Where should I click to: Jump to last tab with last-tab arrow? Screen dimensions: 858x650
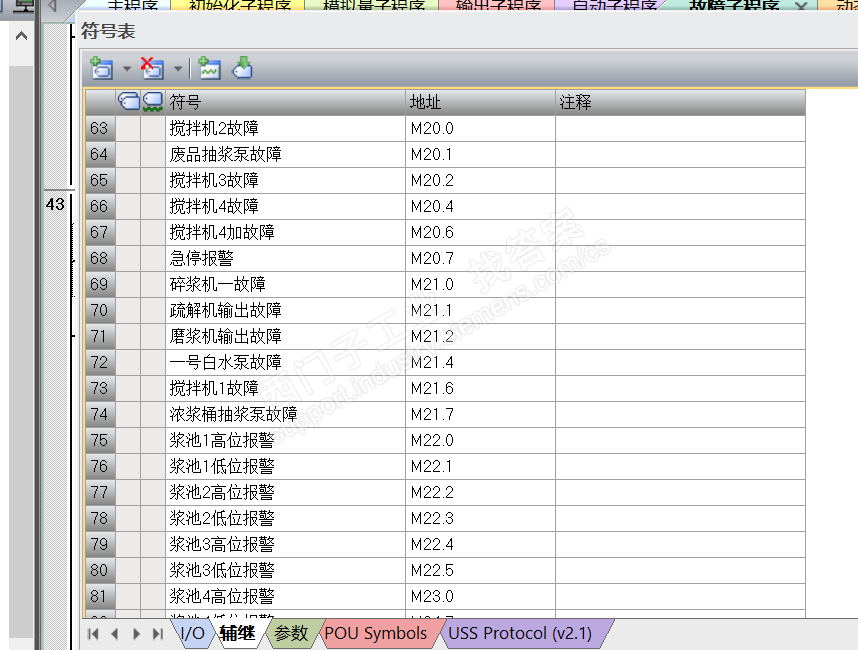click(158, 634)
